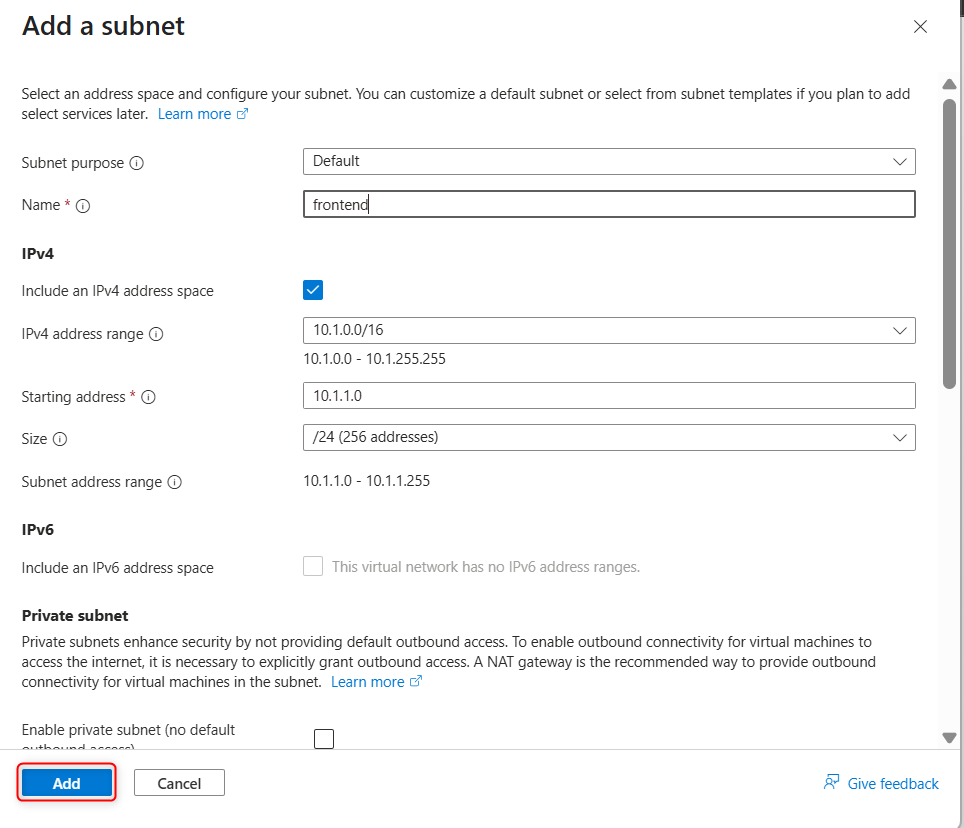
Task: Click the scrollbar down arrow
Action: pos(949,738)
